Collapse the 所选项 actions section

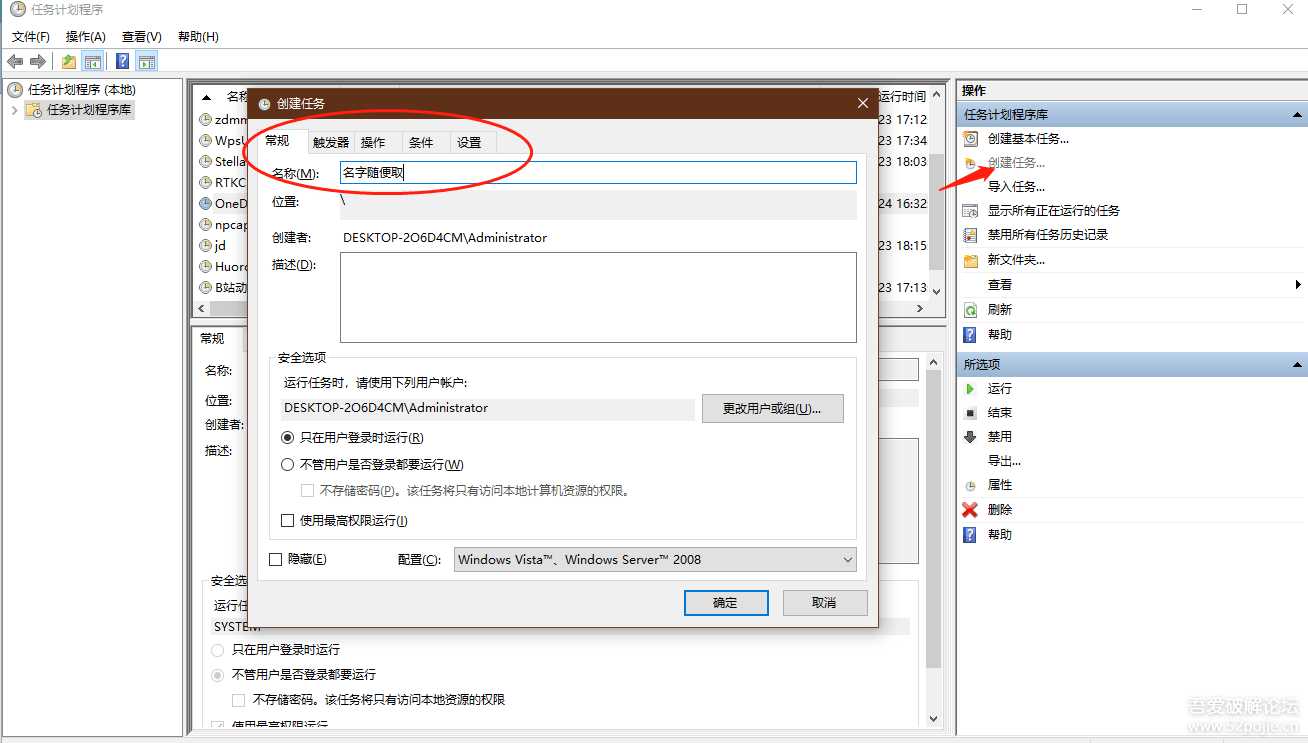(x=1296, y=365)
